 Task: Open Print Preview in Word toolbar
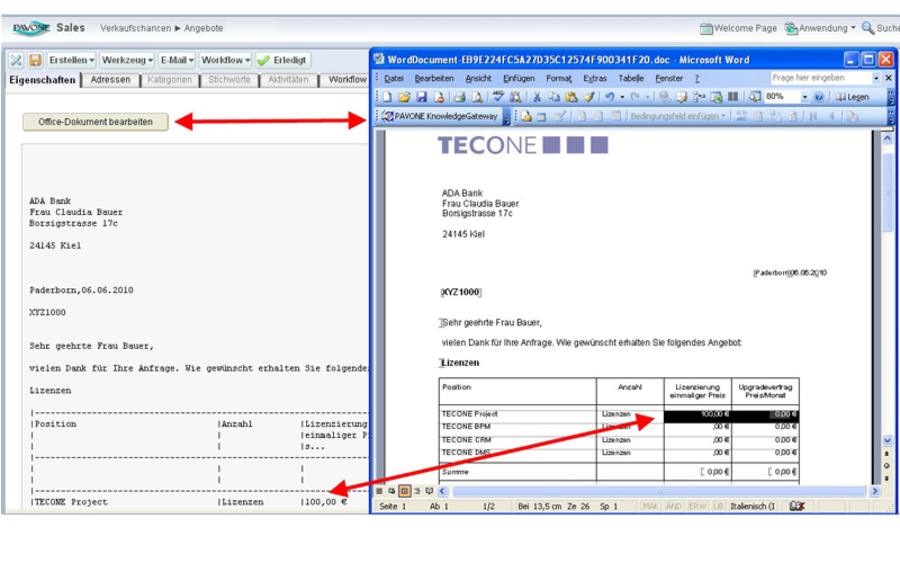point(477,97)
